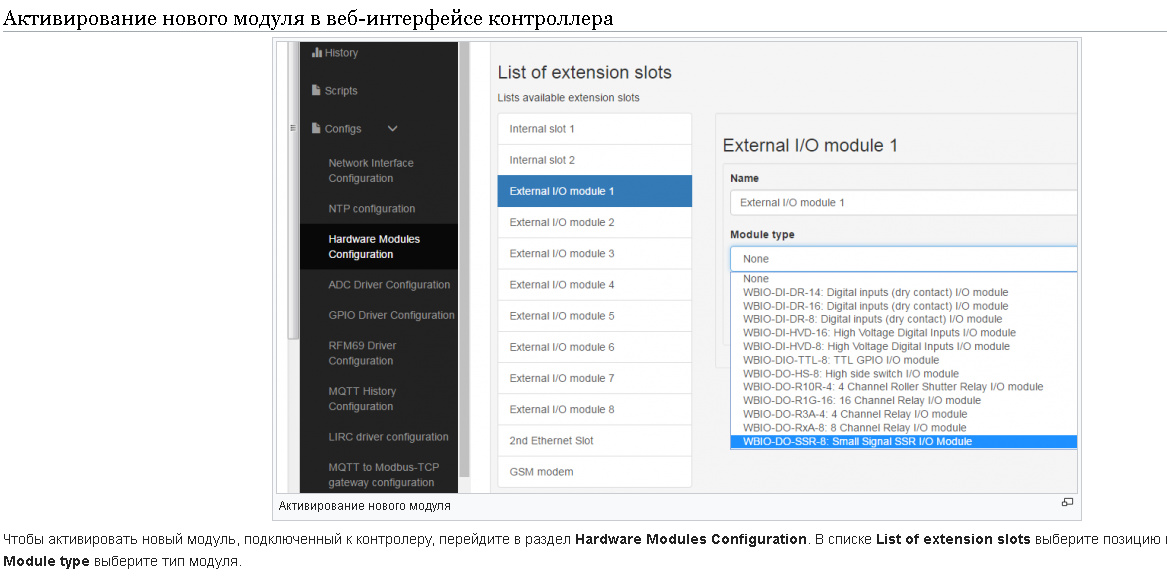Screen dimensions: 1167x579
Task: Click the module Name input field
Action: [x=903, y=202]
